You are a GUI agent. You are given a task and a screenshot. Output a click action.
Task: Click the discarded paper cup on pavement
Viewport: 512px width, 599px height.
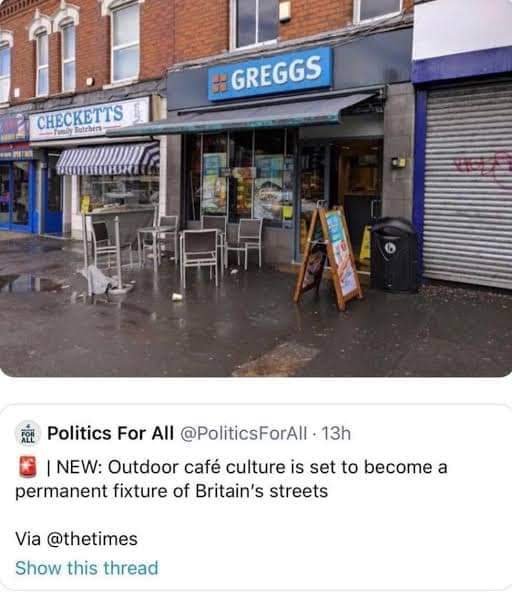177,296
